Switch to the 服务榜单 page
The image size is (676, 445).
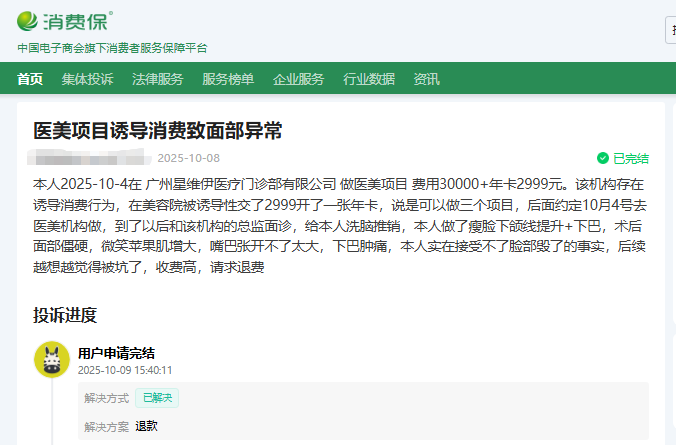[228, 79]
